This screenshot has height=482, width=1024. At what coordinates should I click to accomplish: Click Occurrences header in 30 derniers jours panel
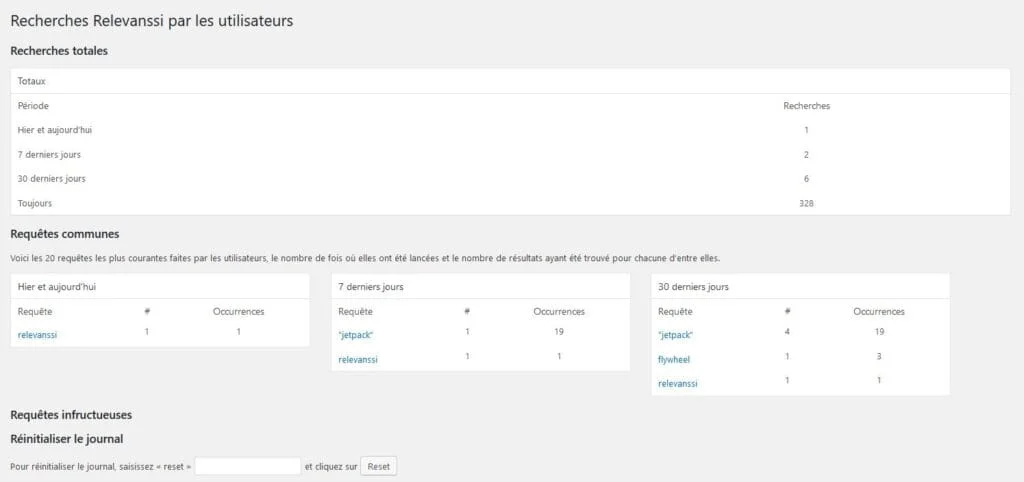[878, 311]
